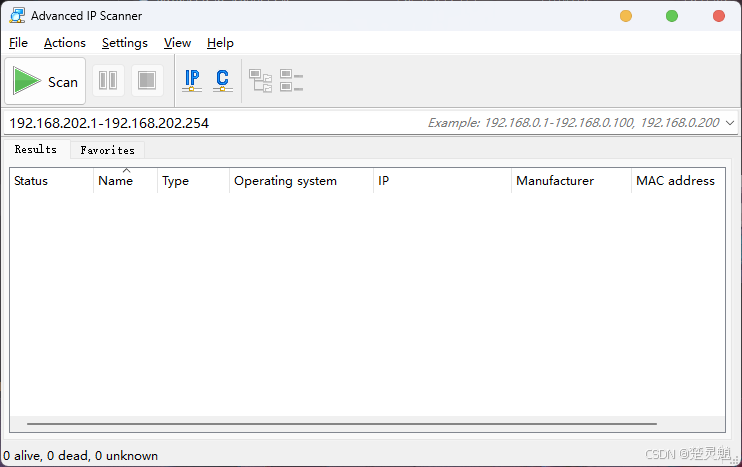The height and width of the screenshot is (467, 742).
Task: Sort by Status column header
Action: [x=52, y=181]
